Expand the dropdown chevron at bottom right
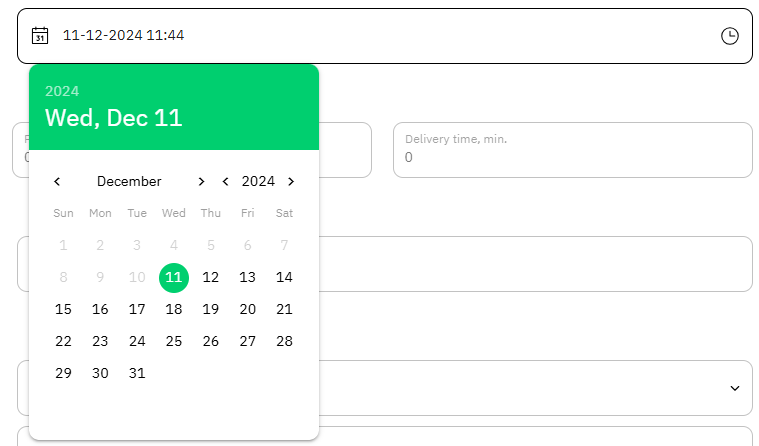The height and width of the screenshot is (446, 759). click(x=735, y=388)
